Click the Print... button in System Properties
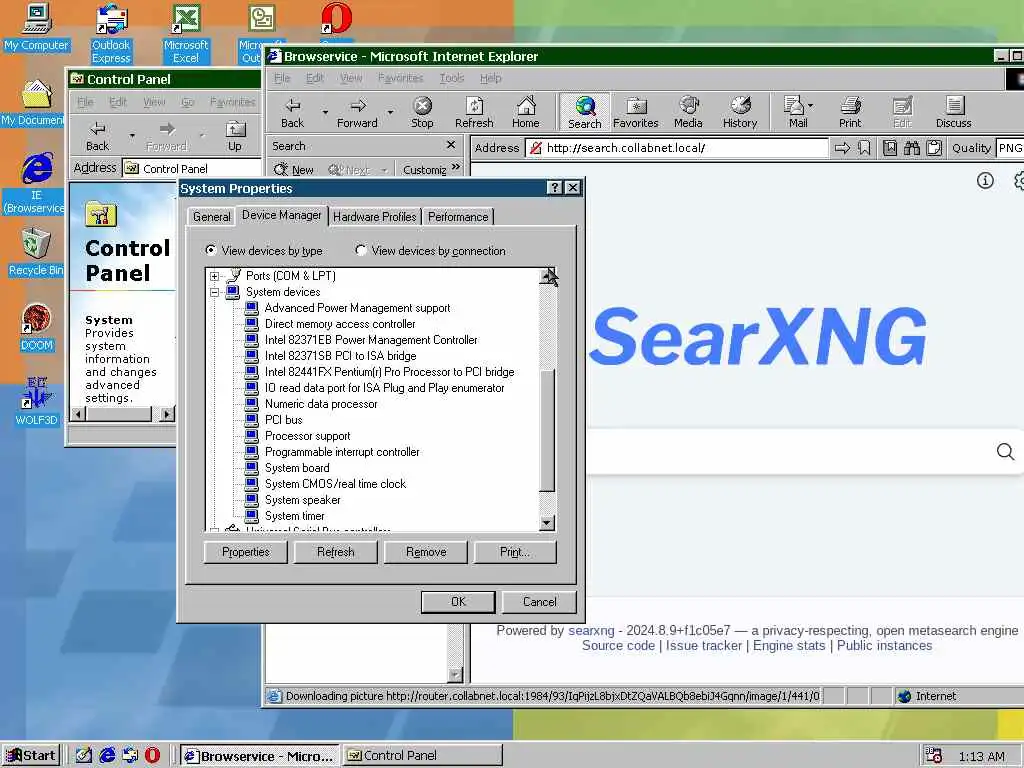 pos(515,552)
